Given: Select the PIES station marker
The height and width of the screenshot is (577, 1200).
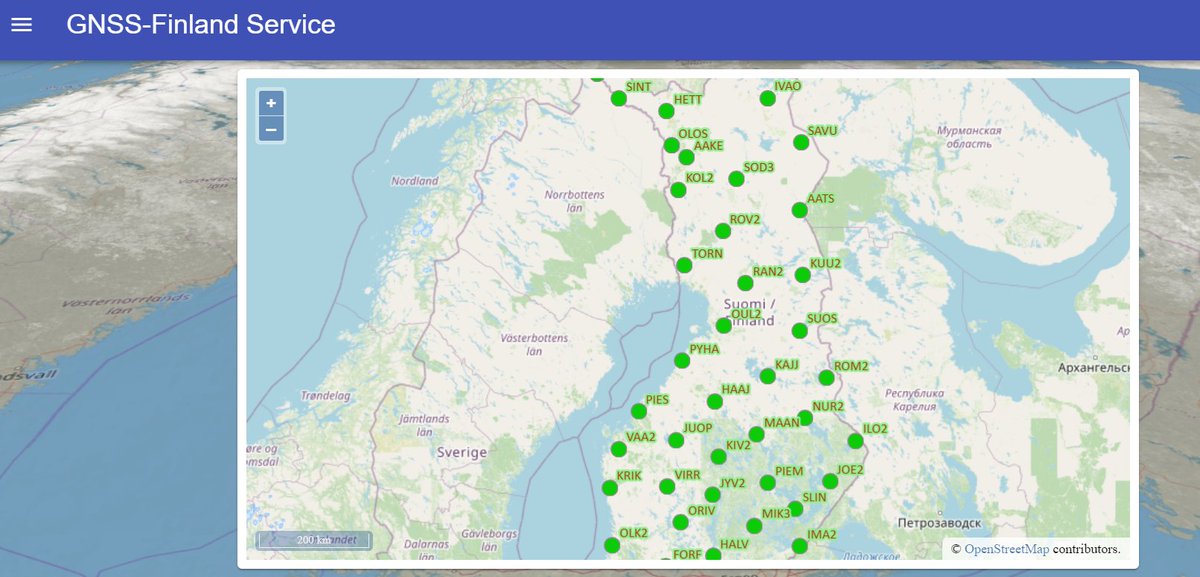Looking at the screenshot, I should click(x=638, y=411).
